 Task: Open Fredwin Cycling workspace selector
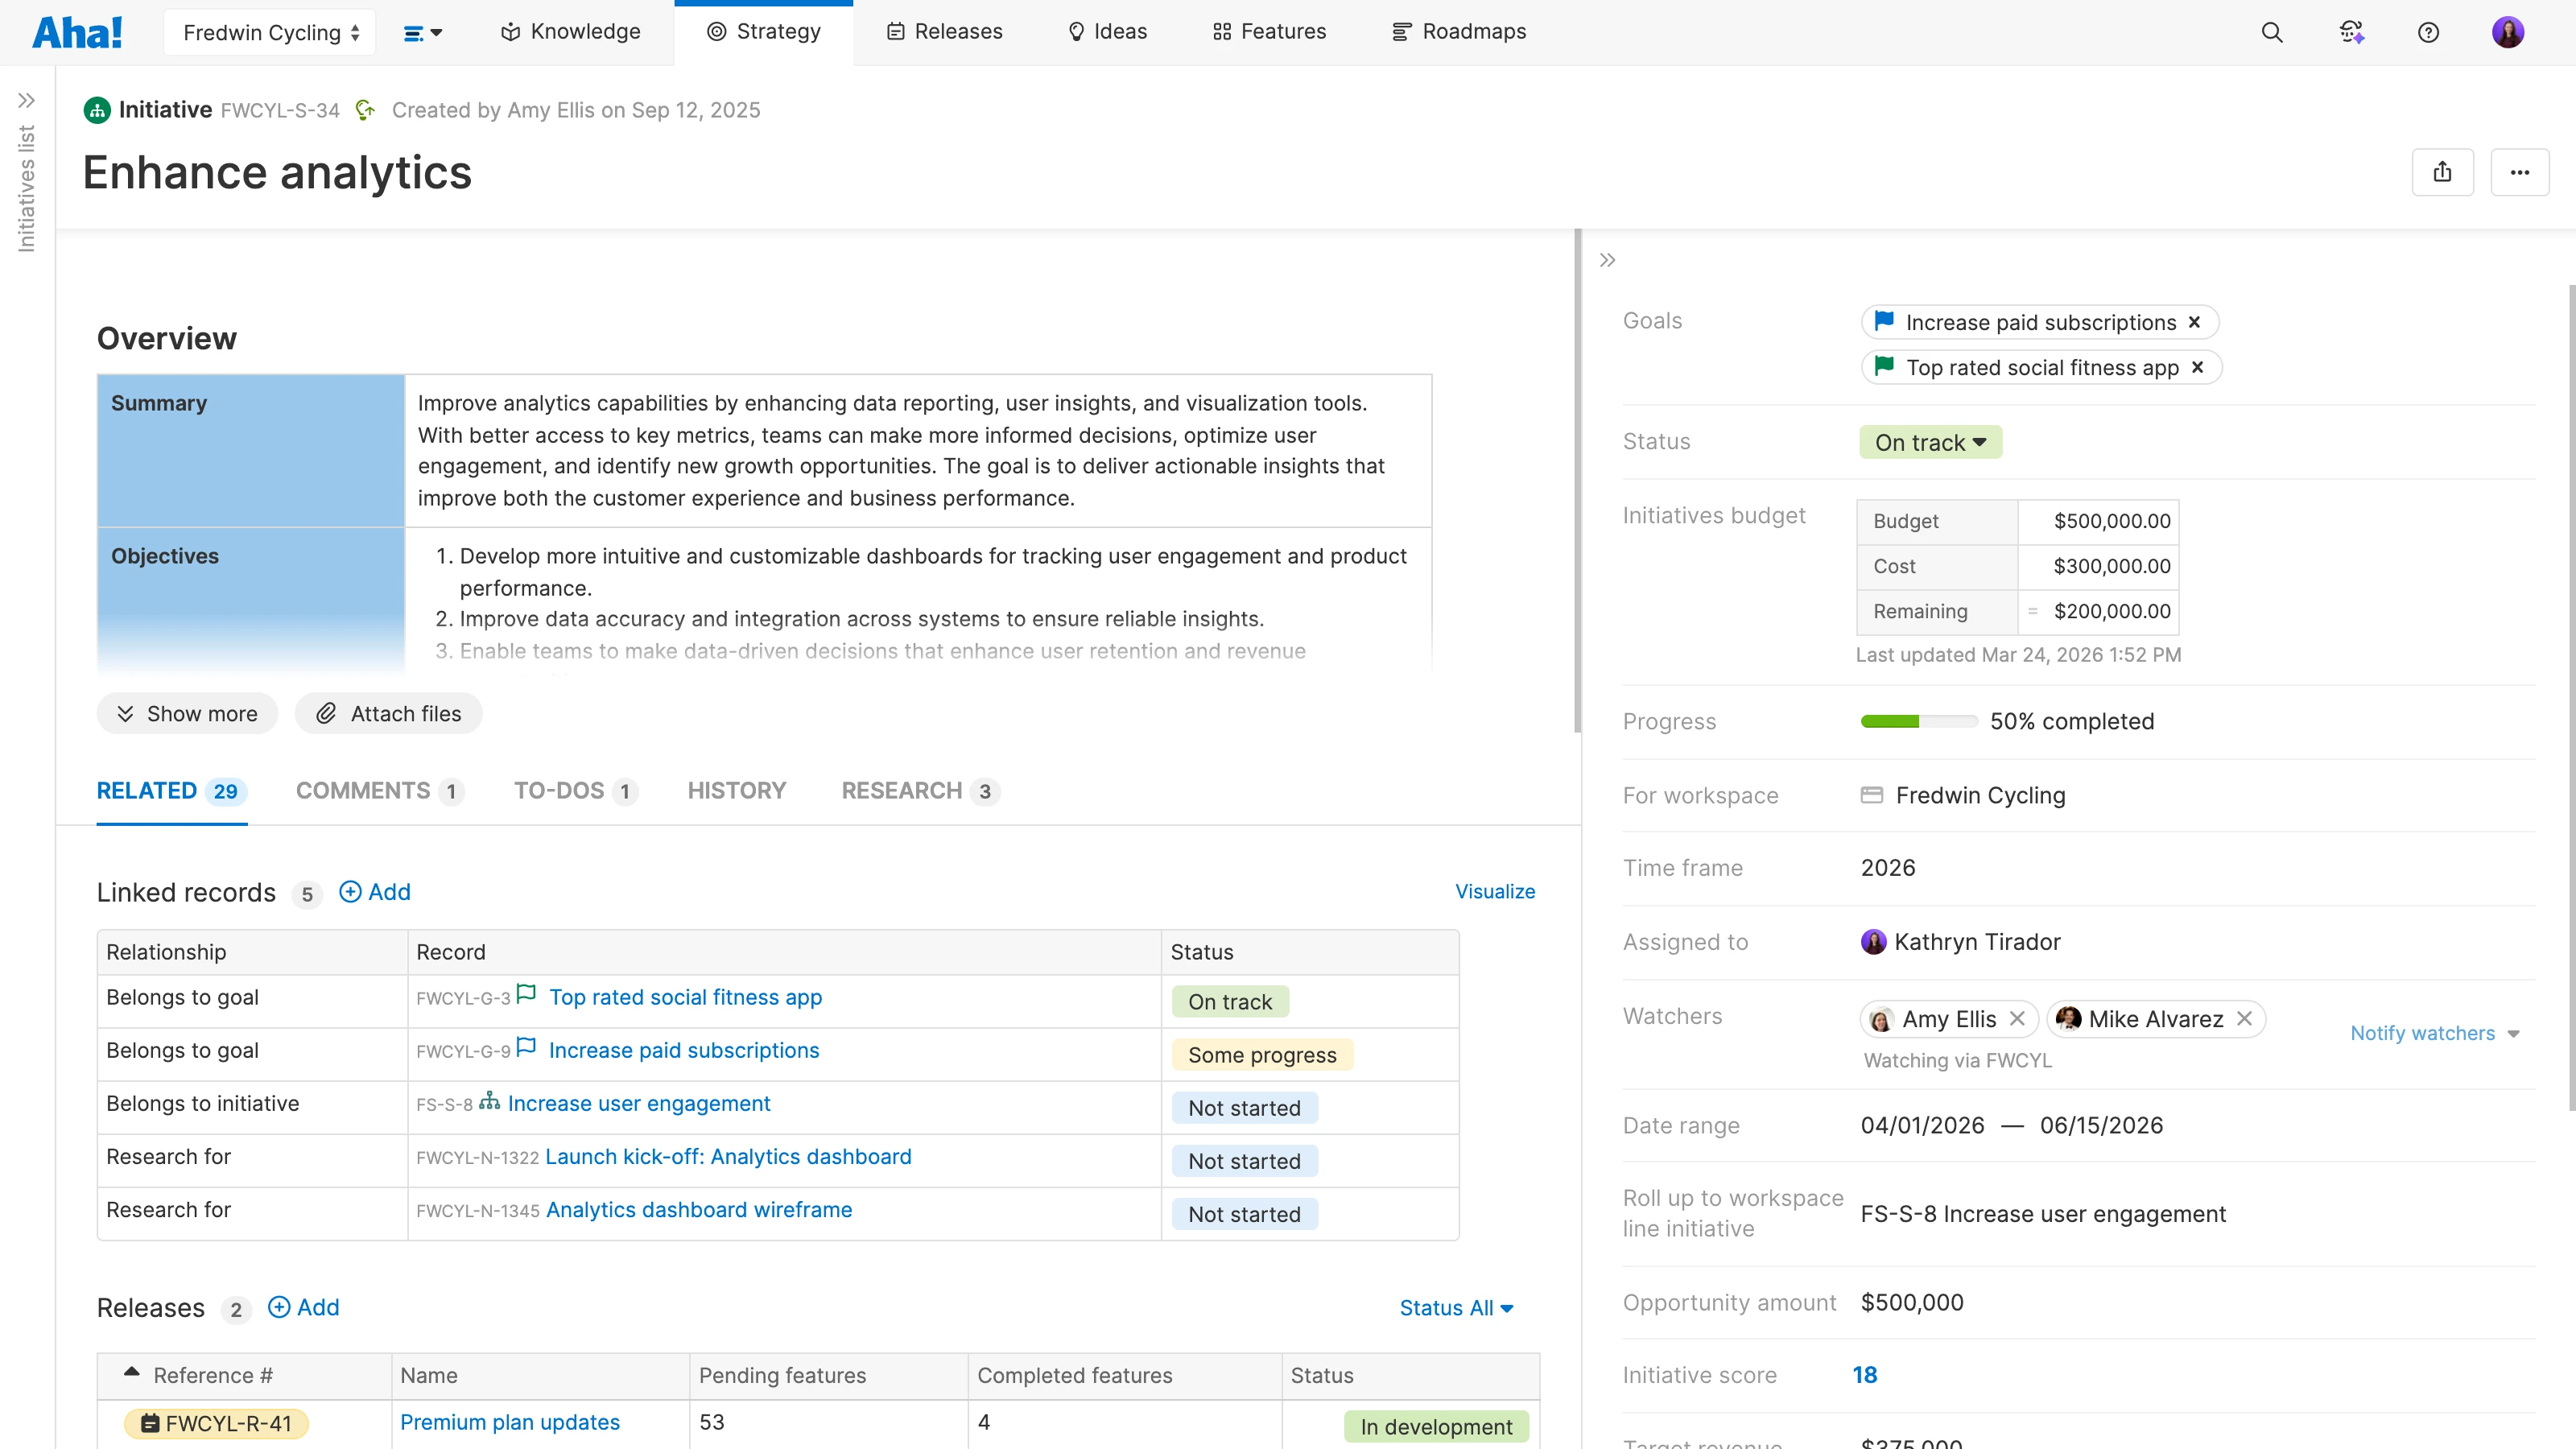coord(270,32)
